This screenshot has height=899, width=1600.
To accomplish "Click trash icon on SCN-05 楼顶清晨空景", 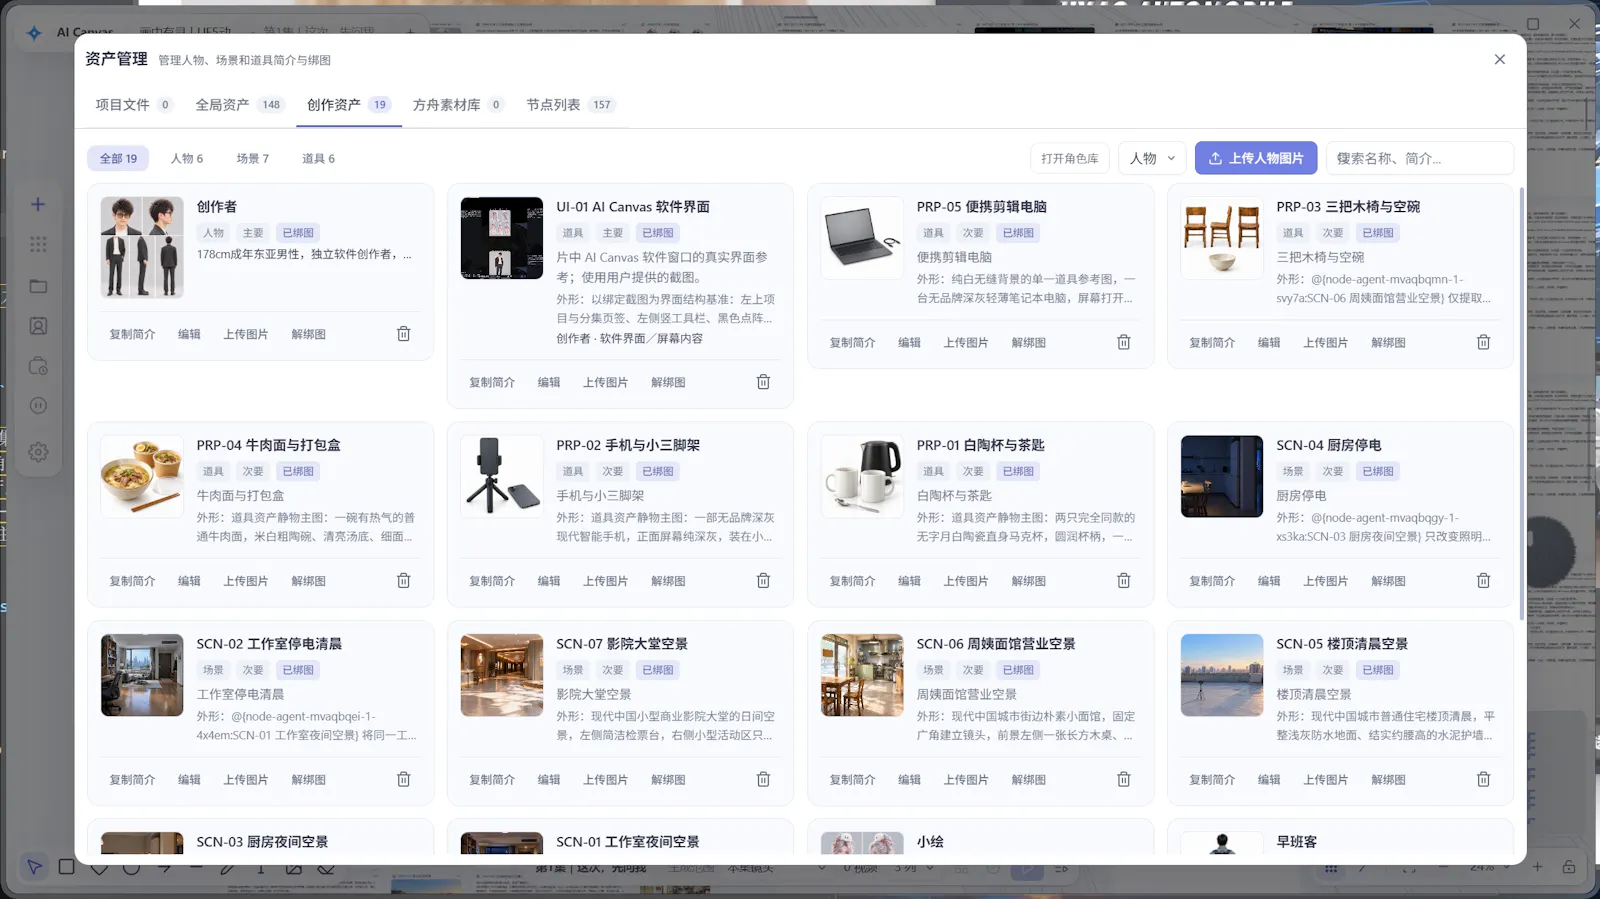I will tap(1484, 779).
